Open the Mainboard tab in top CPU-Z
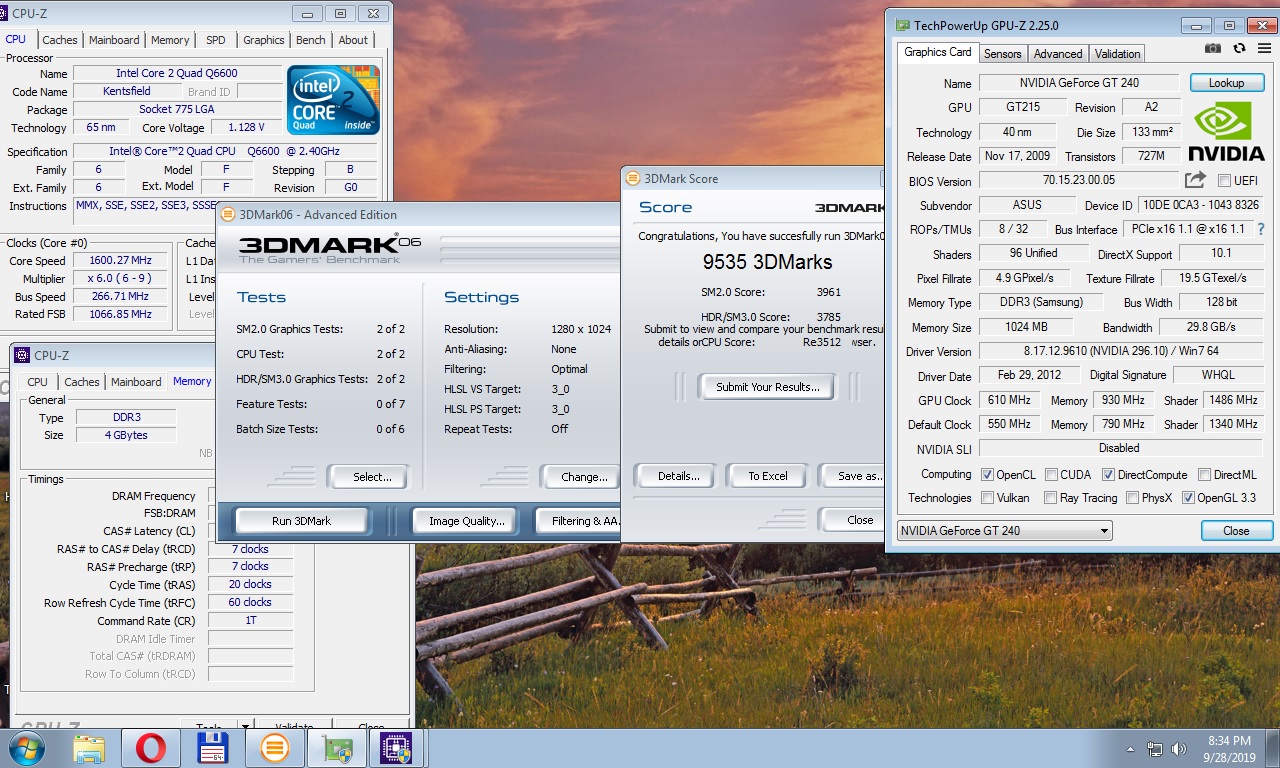The image size is (1280, 768). tap(114, 40)
